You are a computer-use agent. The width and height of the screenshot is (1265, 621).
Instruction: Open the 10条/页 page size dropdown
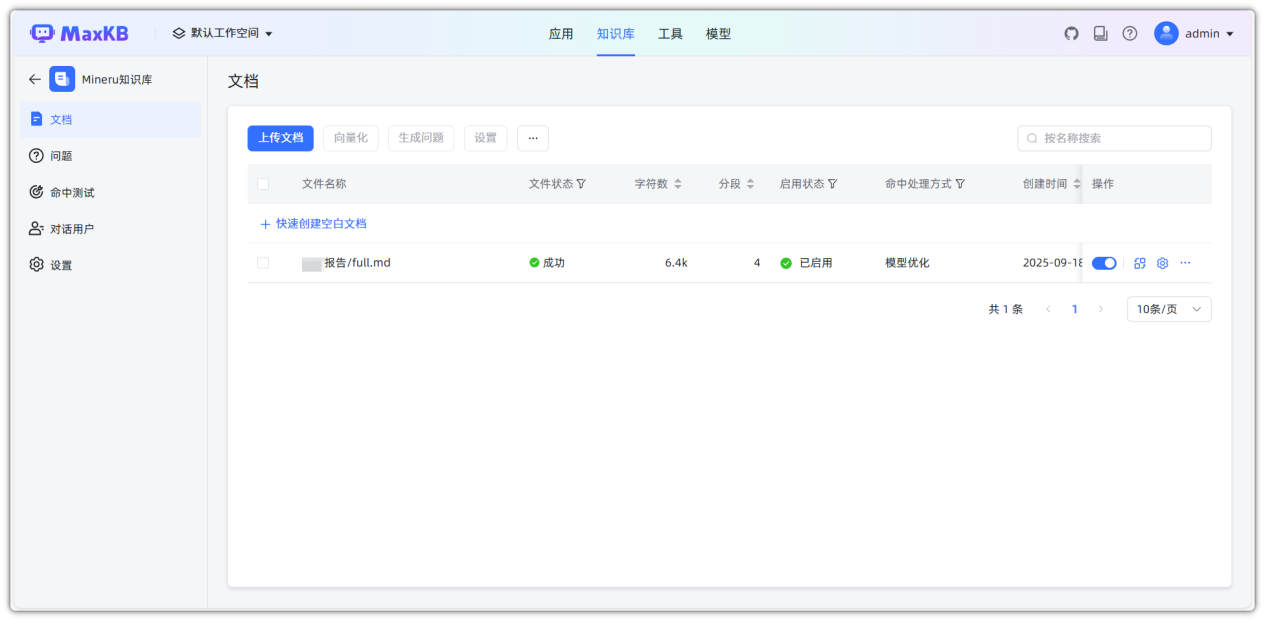[1168, 309]
